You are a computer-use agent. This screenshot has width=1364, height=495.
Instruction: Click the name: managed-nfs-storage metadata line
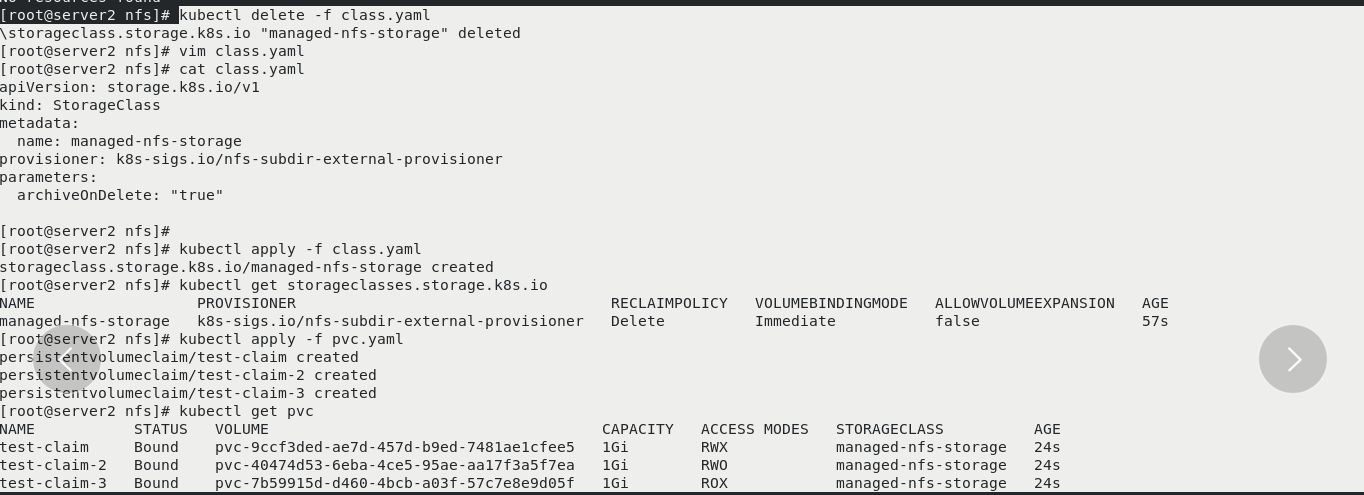(x=129, y=141)
